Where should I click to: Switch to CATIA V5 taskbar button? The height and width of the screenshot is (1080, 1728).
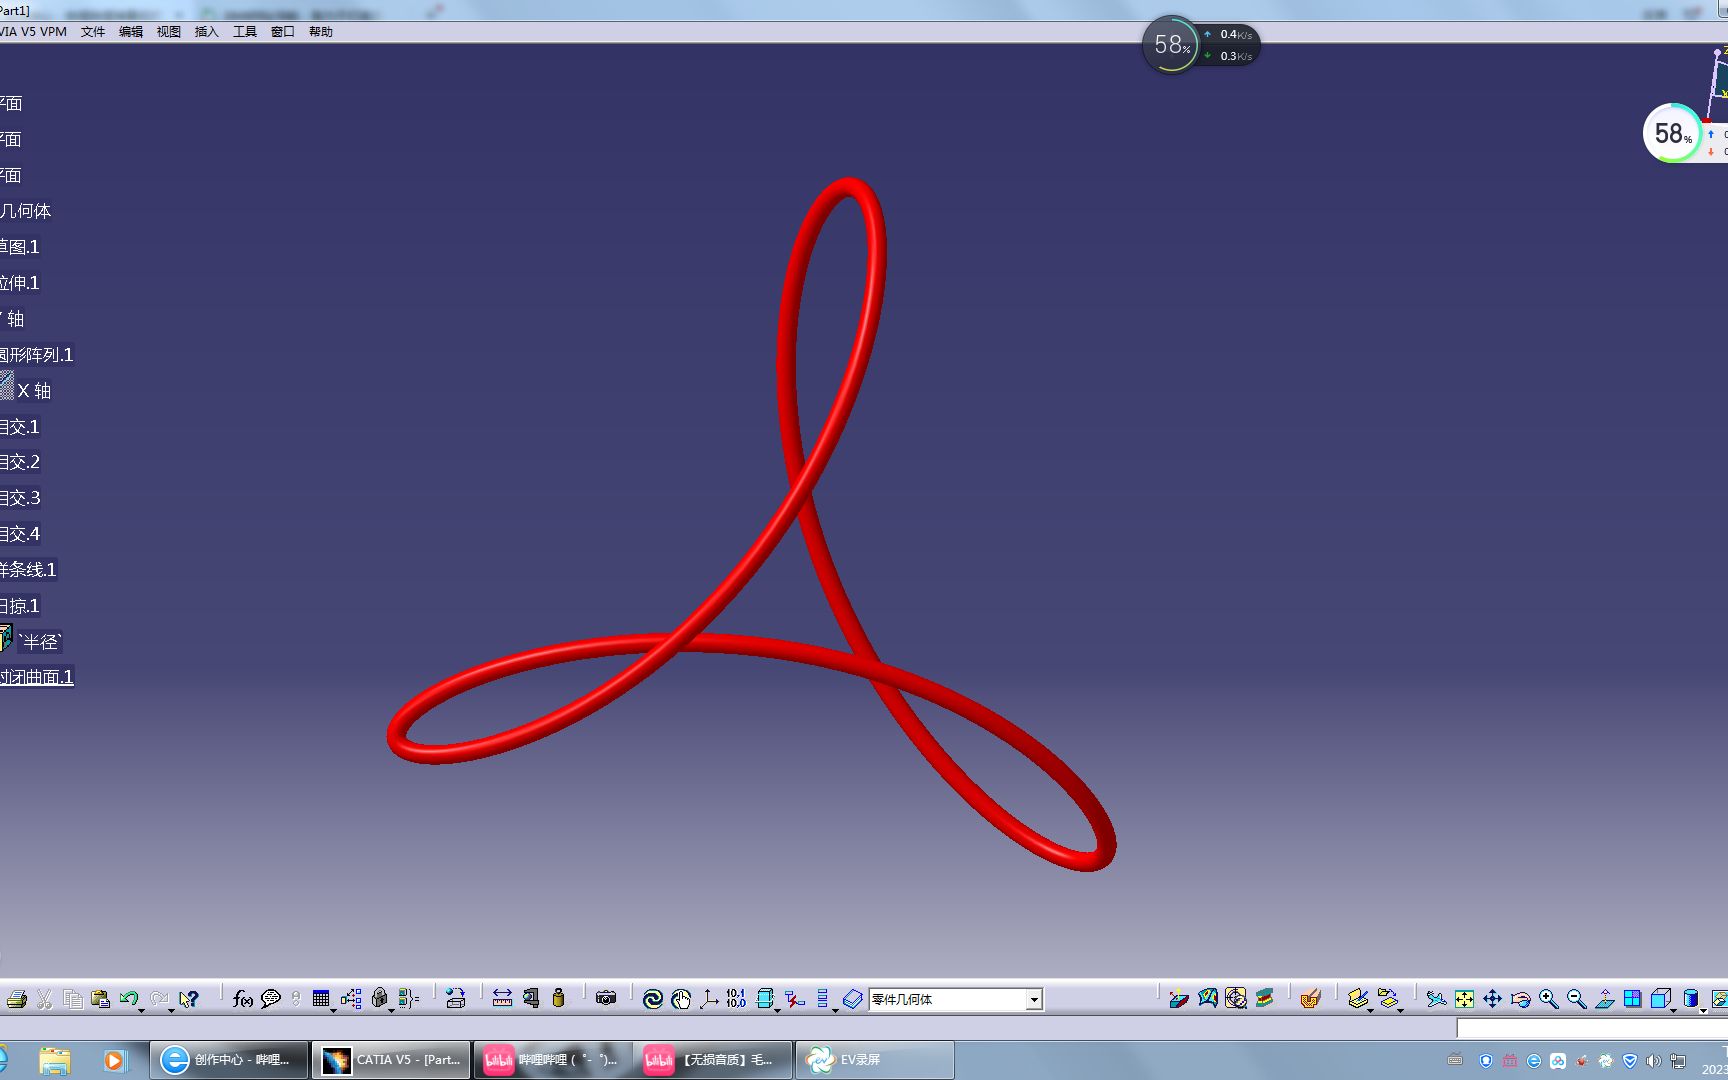tap(391, 1060)
